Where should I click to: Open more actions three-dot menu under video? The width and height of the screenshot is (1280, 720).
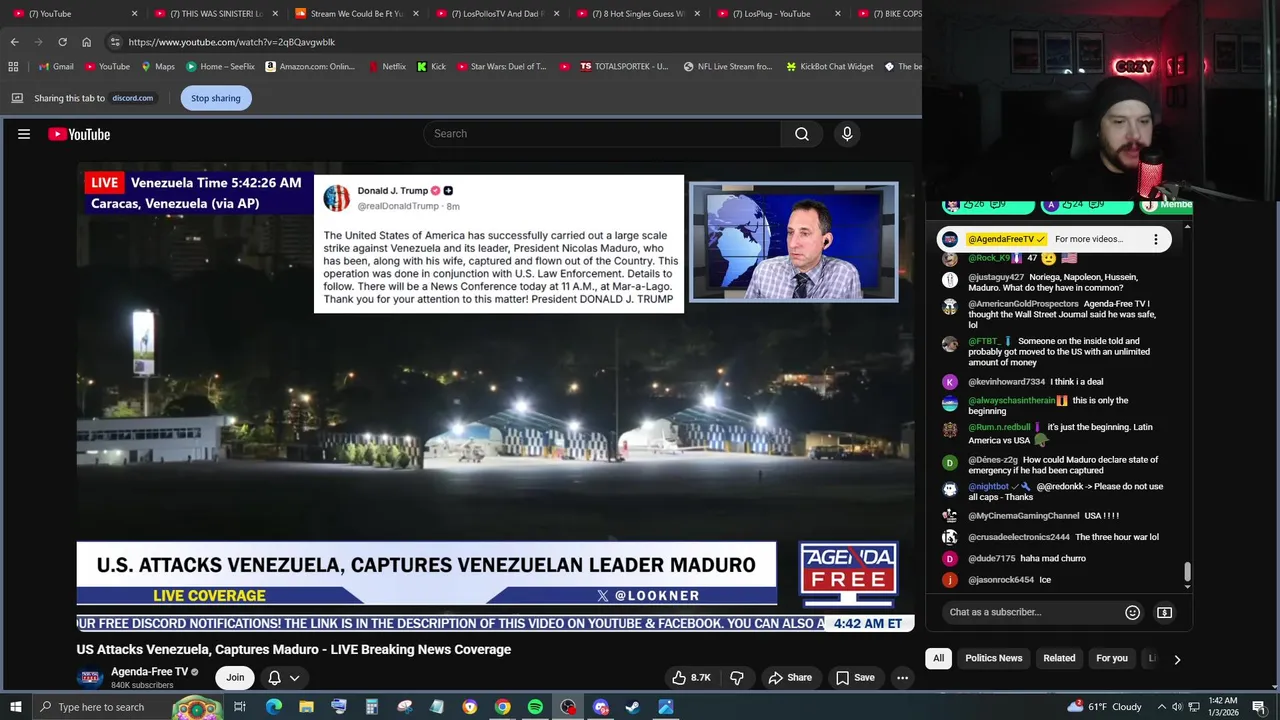902,678
